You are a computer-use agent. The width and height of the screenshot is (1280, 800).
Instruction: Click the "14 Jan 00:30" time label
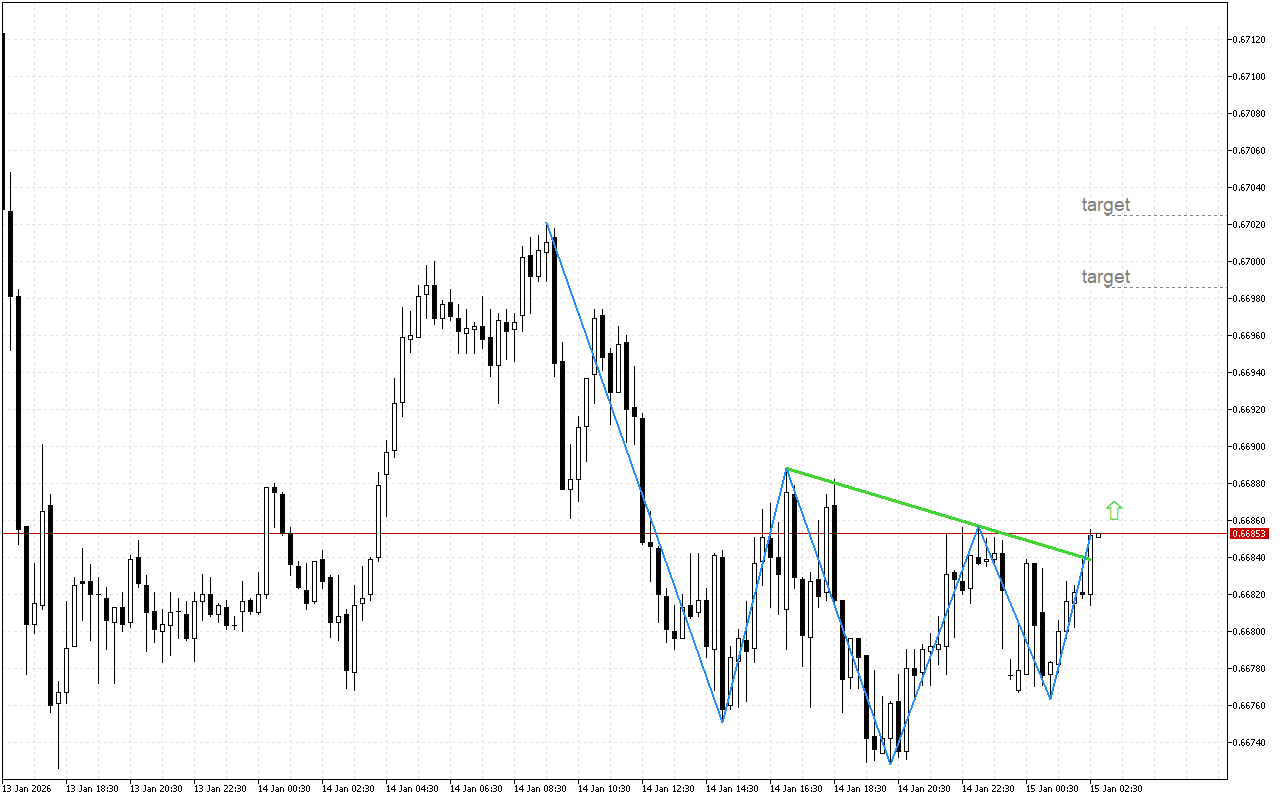pos(284,789)
